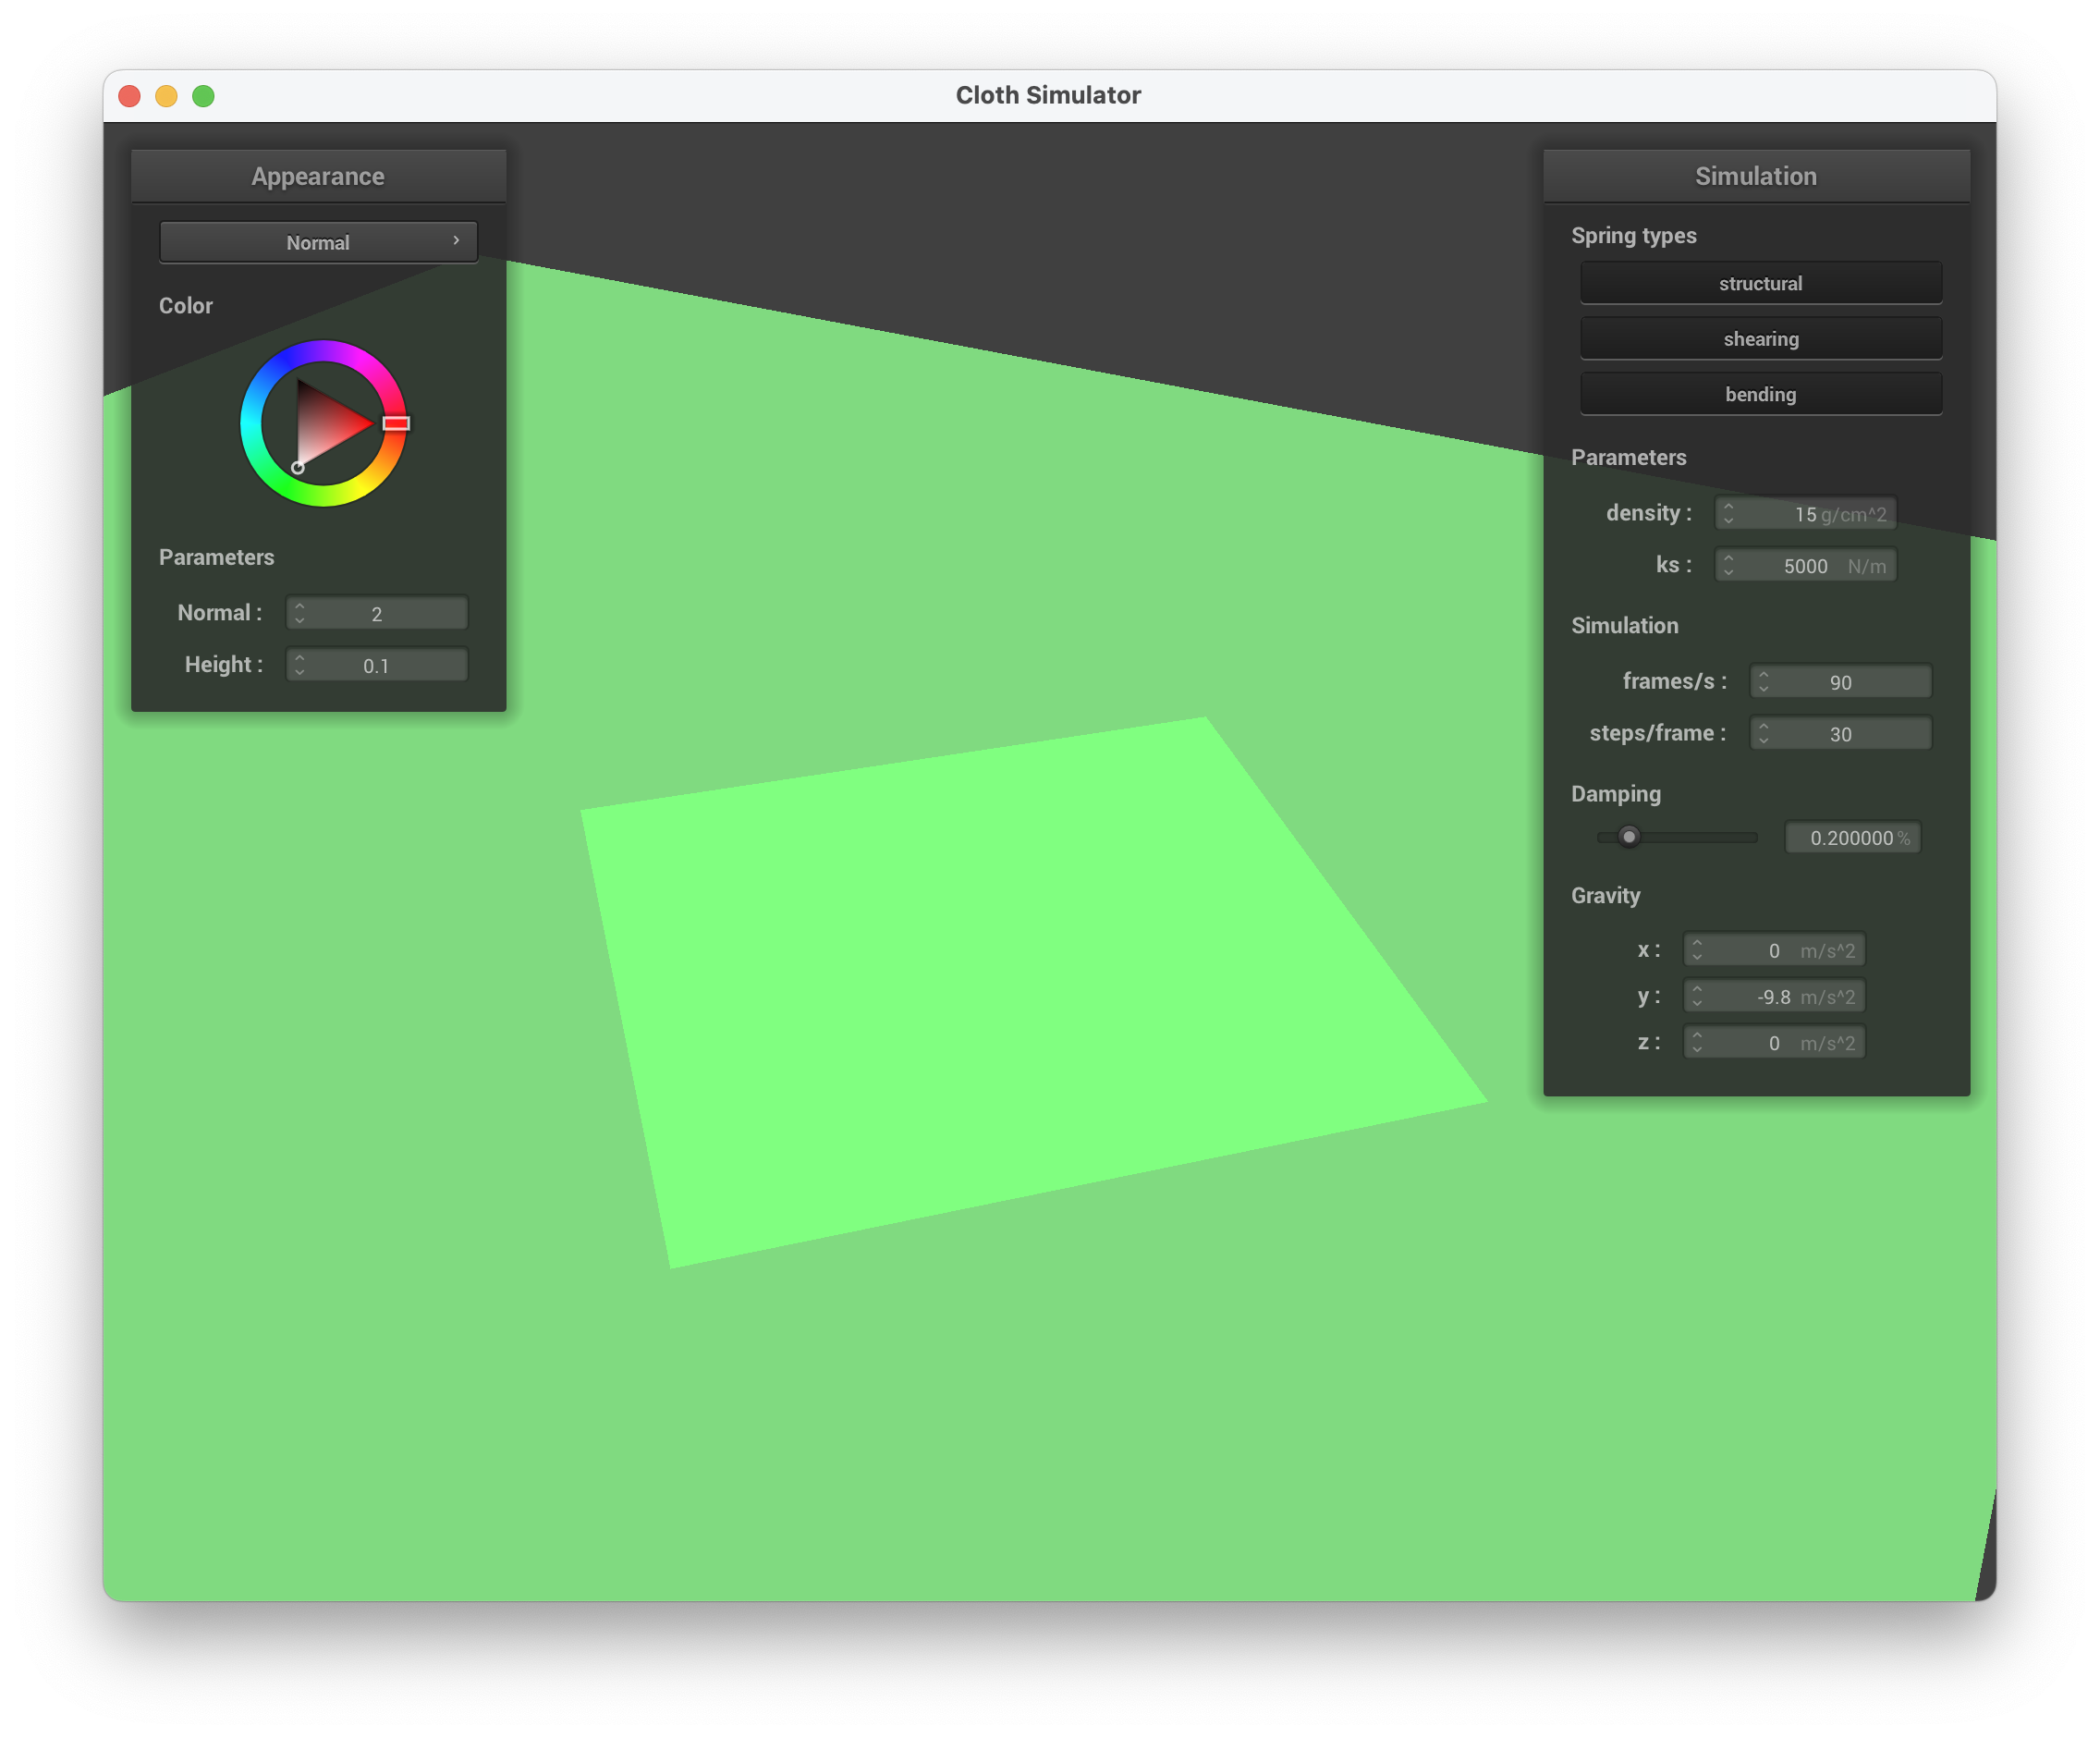
Task: Click the ks value spinner arrows
Action: 1728,565
